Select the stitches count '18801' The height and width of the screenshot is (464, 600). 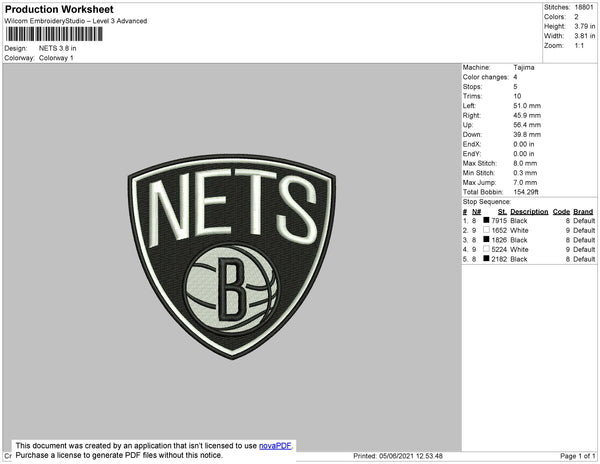point(584,7)
